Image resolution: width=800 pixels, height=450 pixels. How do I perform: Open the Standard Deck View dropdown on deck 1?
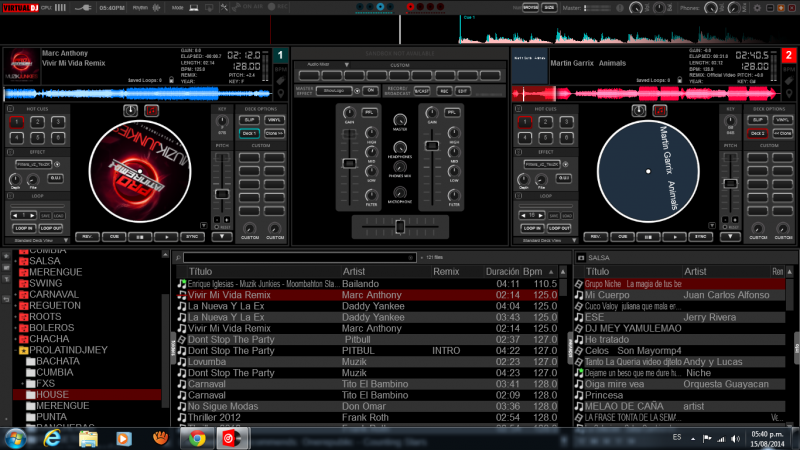click(x=66, y=240)
